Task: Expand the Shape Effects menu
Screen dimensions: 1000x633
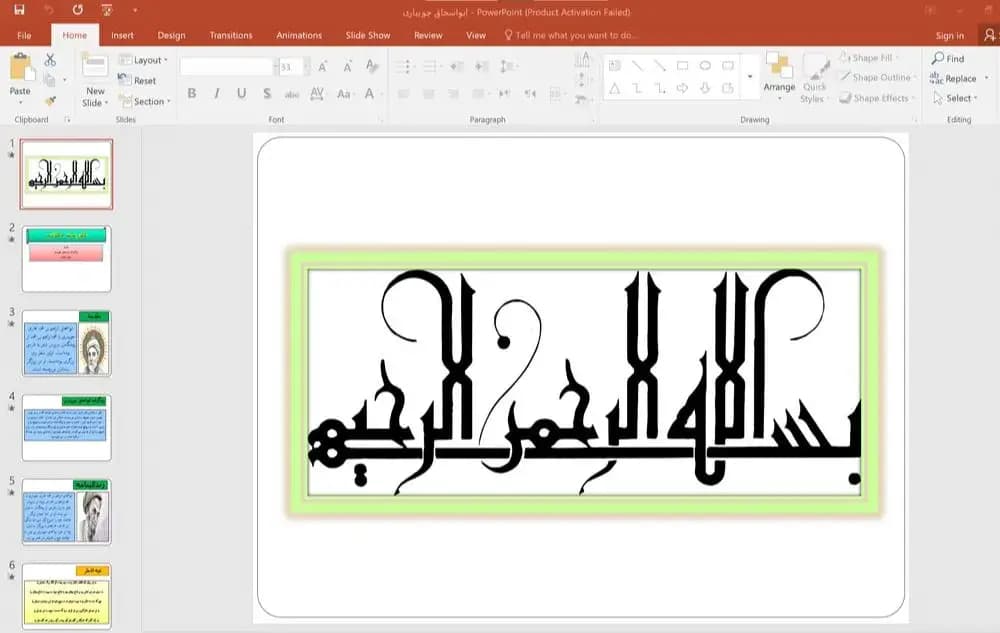Action: 878,98
